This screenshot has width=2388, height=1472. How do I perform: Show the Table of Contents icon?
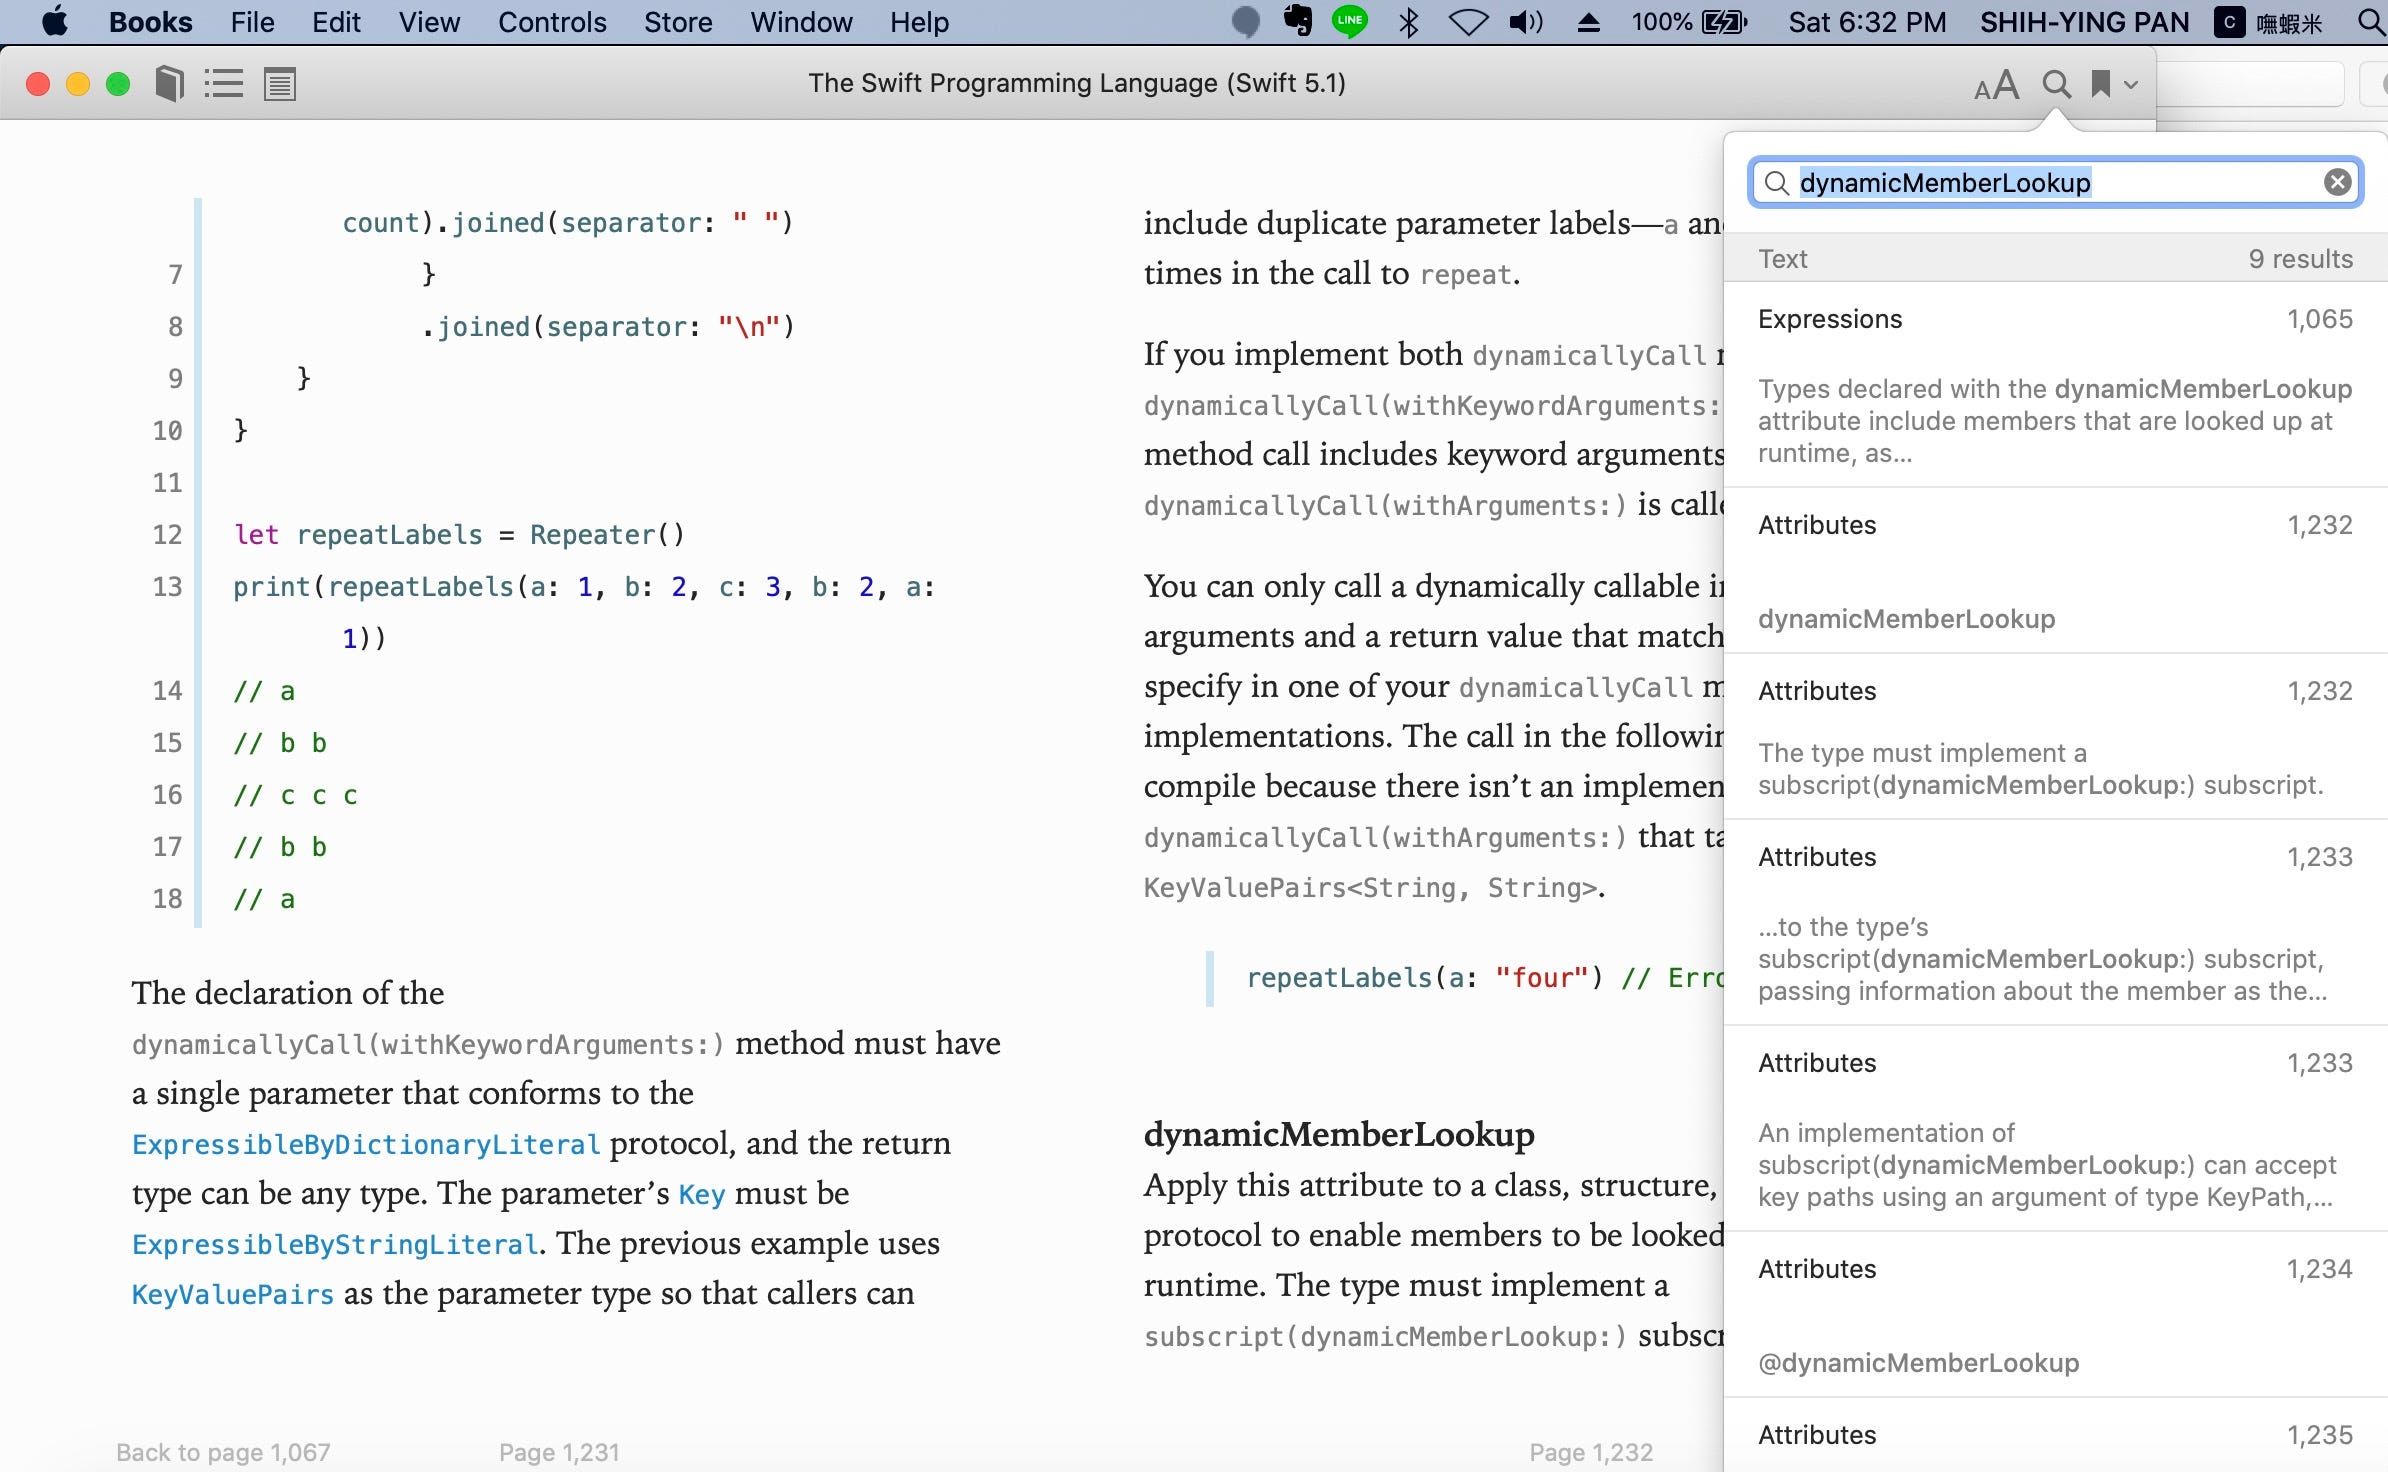pos(222,84)
